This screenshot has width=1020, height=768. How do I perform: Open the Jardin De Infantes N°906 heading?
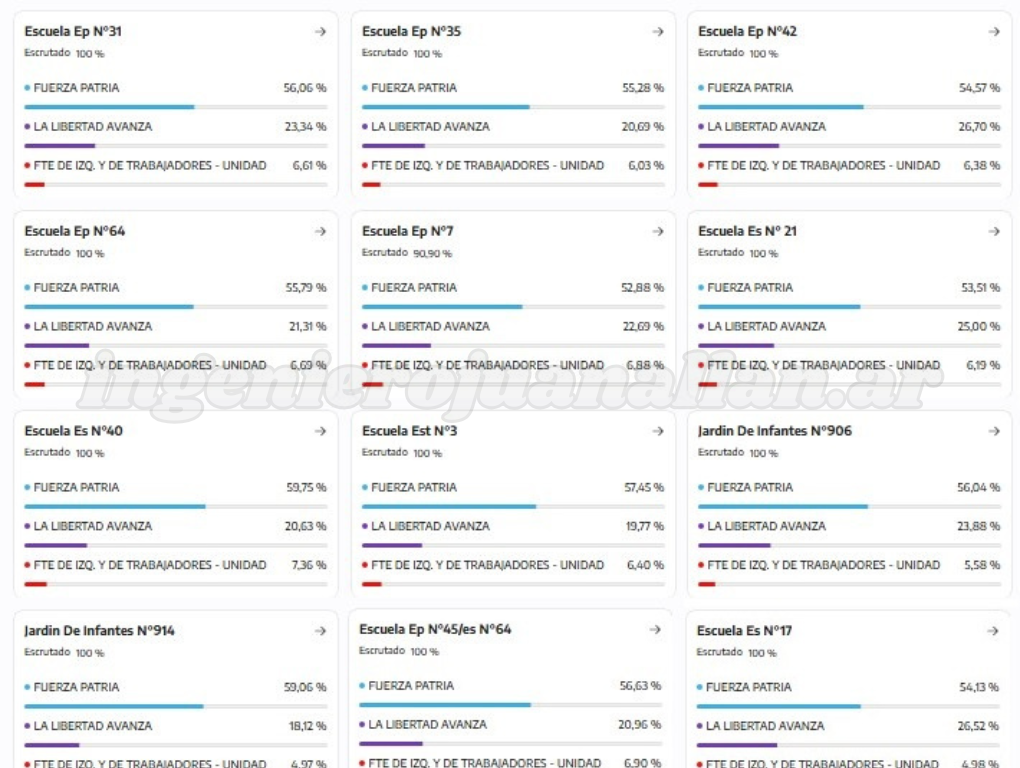pyautogui.click(x=775, y=431)
